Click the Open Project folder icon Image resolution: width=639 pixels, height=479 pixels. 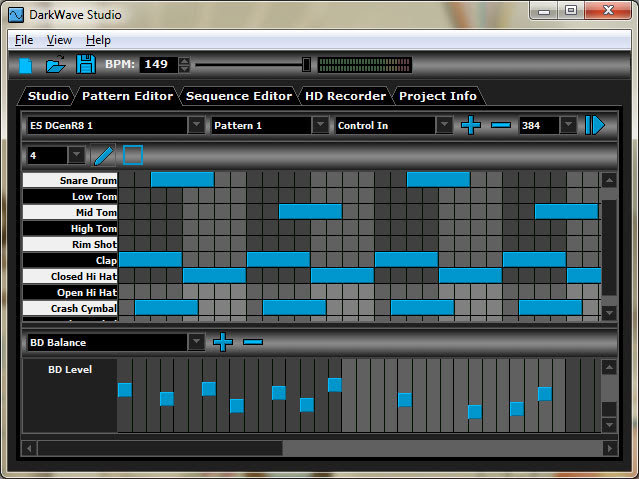coord(55,64)
